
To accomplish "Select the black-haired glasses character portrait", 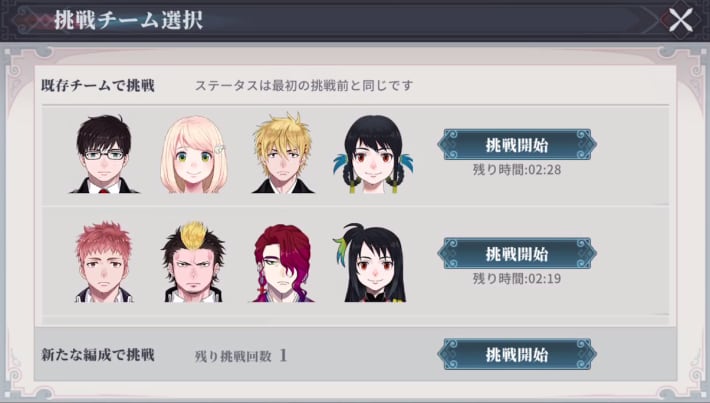I will (x=104, y=154).
